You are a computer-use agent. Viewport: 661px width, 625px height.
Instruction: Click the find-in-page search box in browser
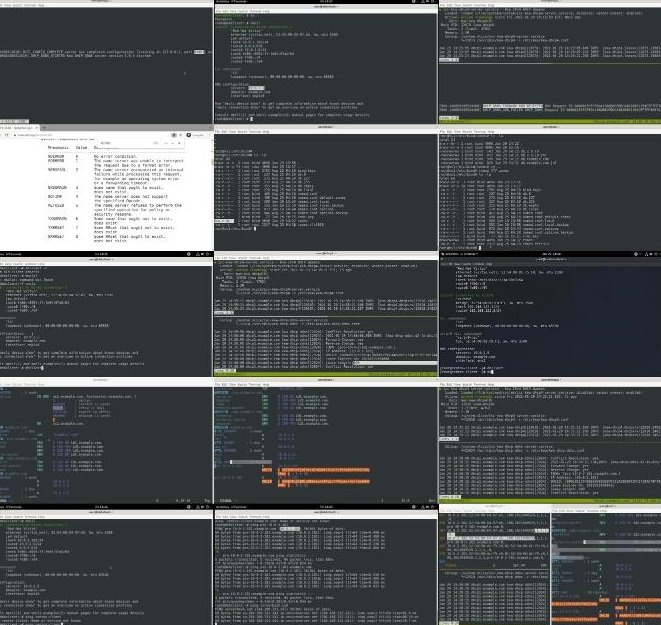click(124, 143)
